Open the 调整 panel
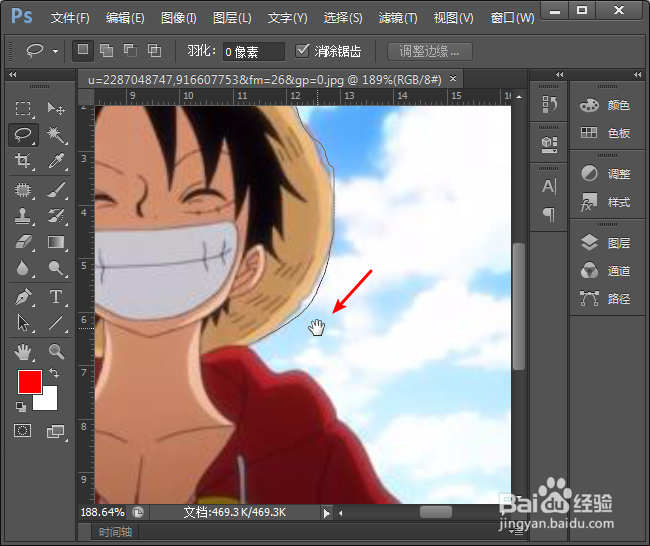This screenshot has width=650, height=546. 605,174
